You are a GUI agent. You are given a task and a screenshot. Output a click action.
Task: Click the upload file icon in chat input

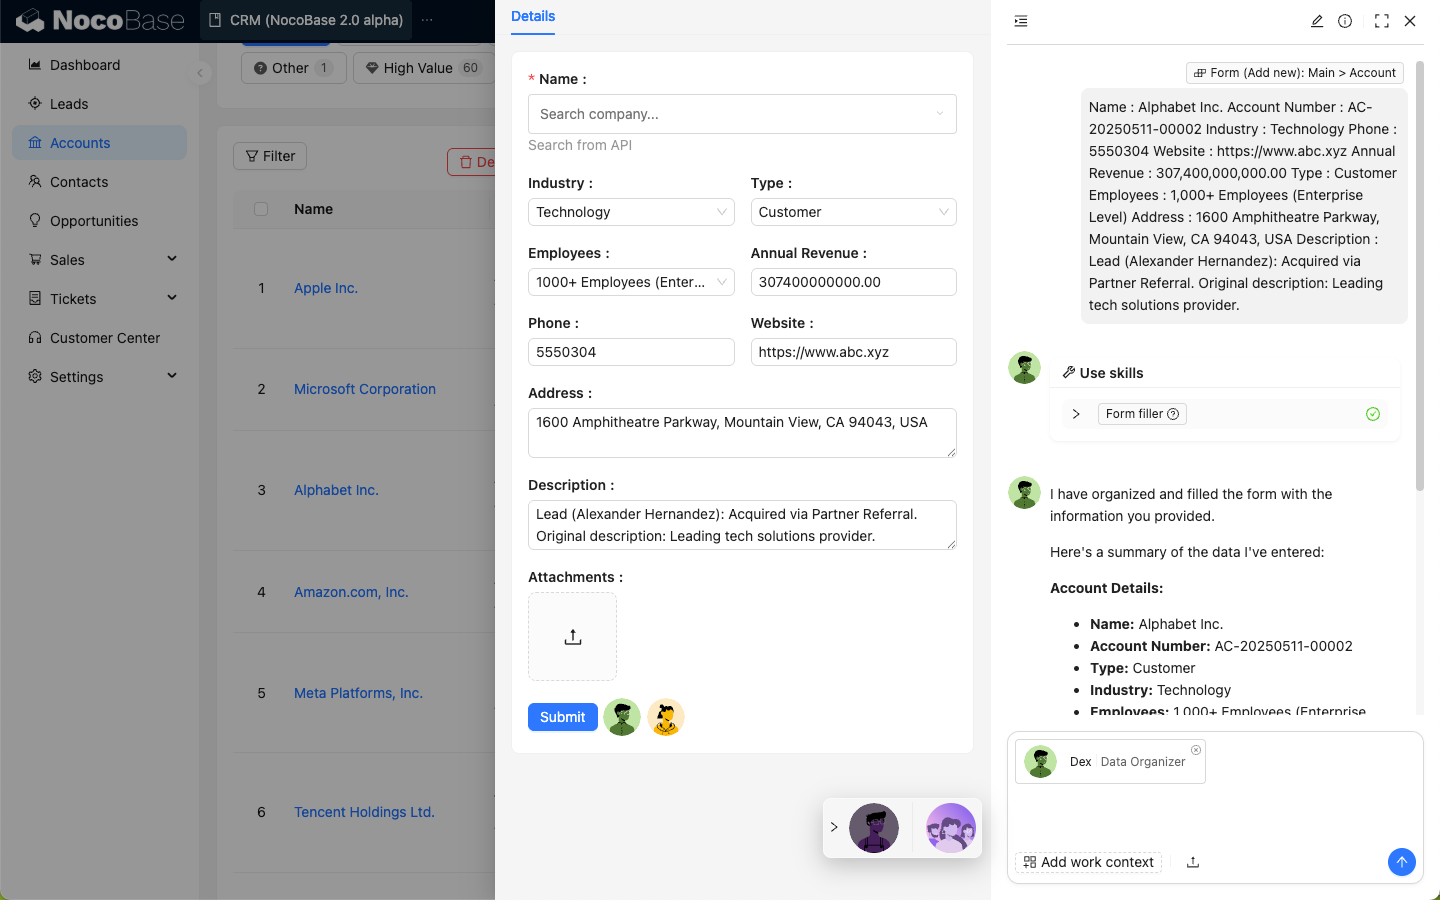1193,862
